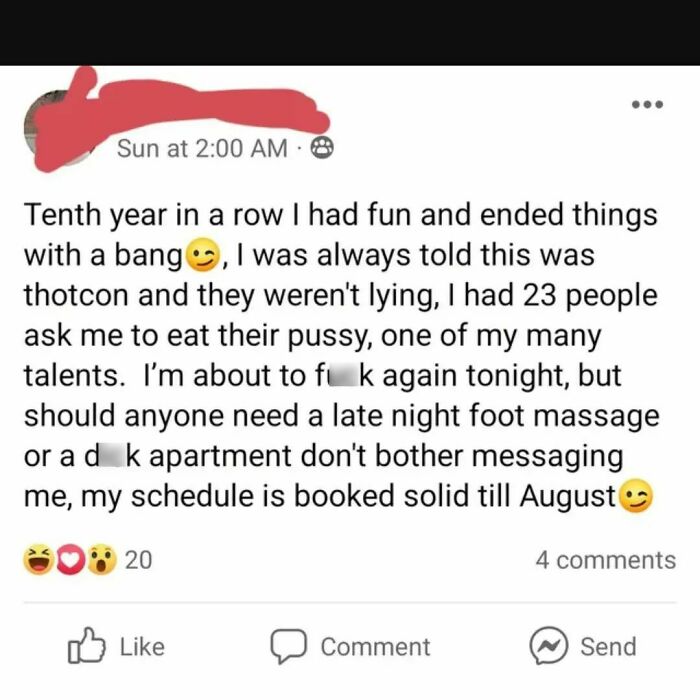Viewport: 700px width, 700px height.
Task: Open the 4 comments link
Action: pyautogui.click(x=606, y=560)
